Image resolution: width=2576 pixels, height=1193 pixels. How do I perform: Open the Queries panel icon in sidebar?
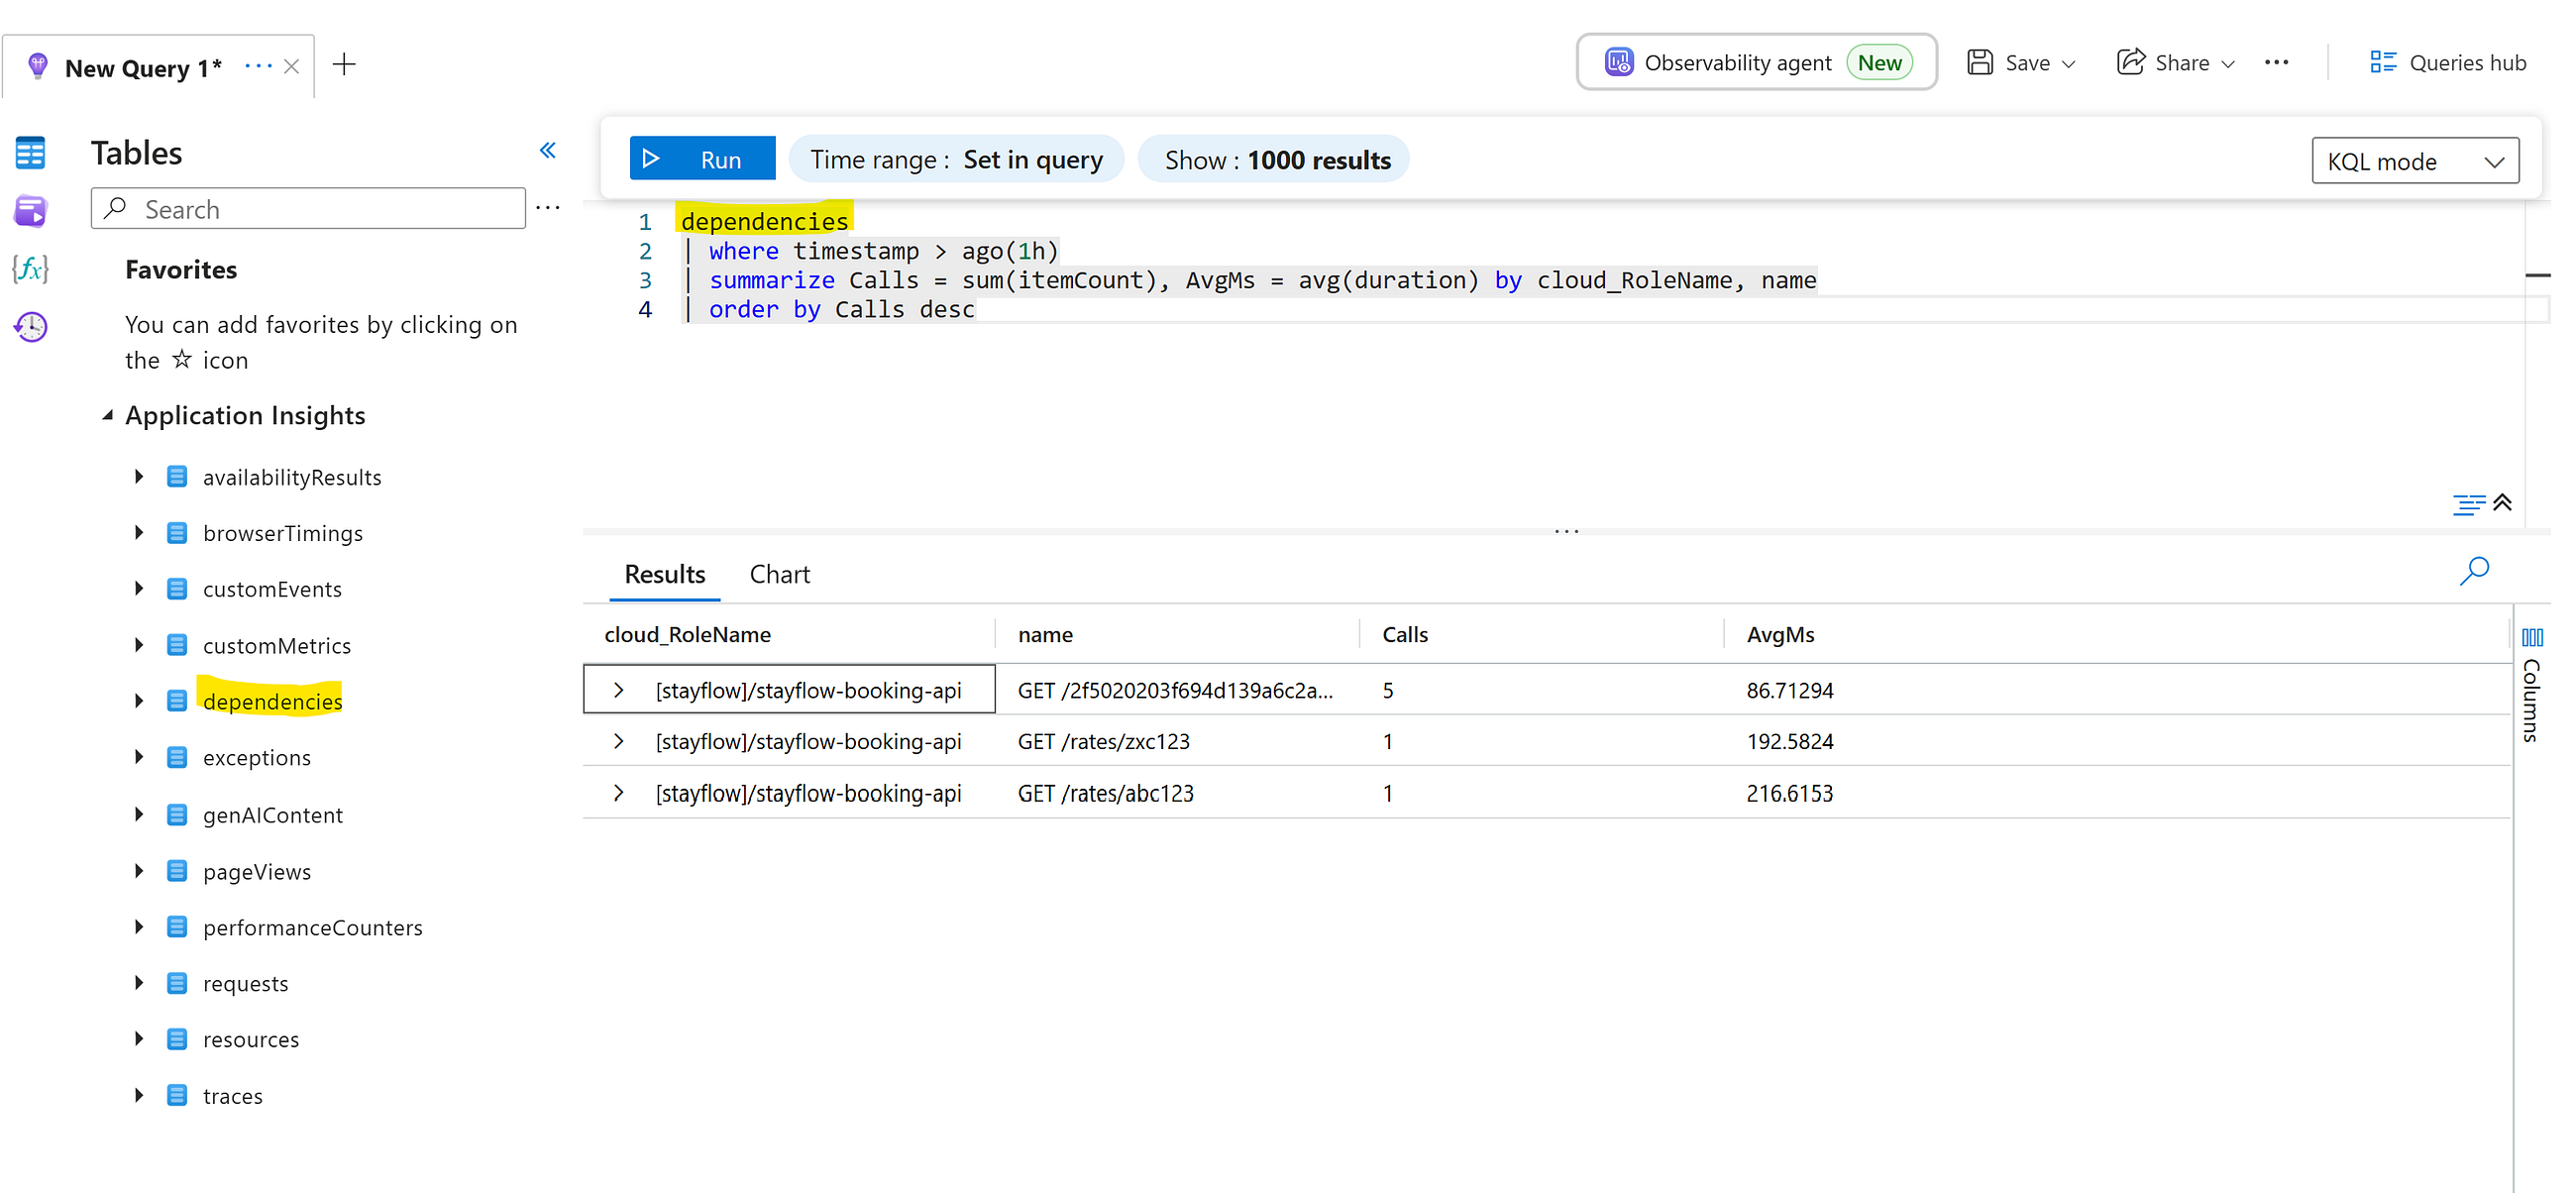30,211
